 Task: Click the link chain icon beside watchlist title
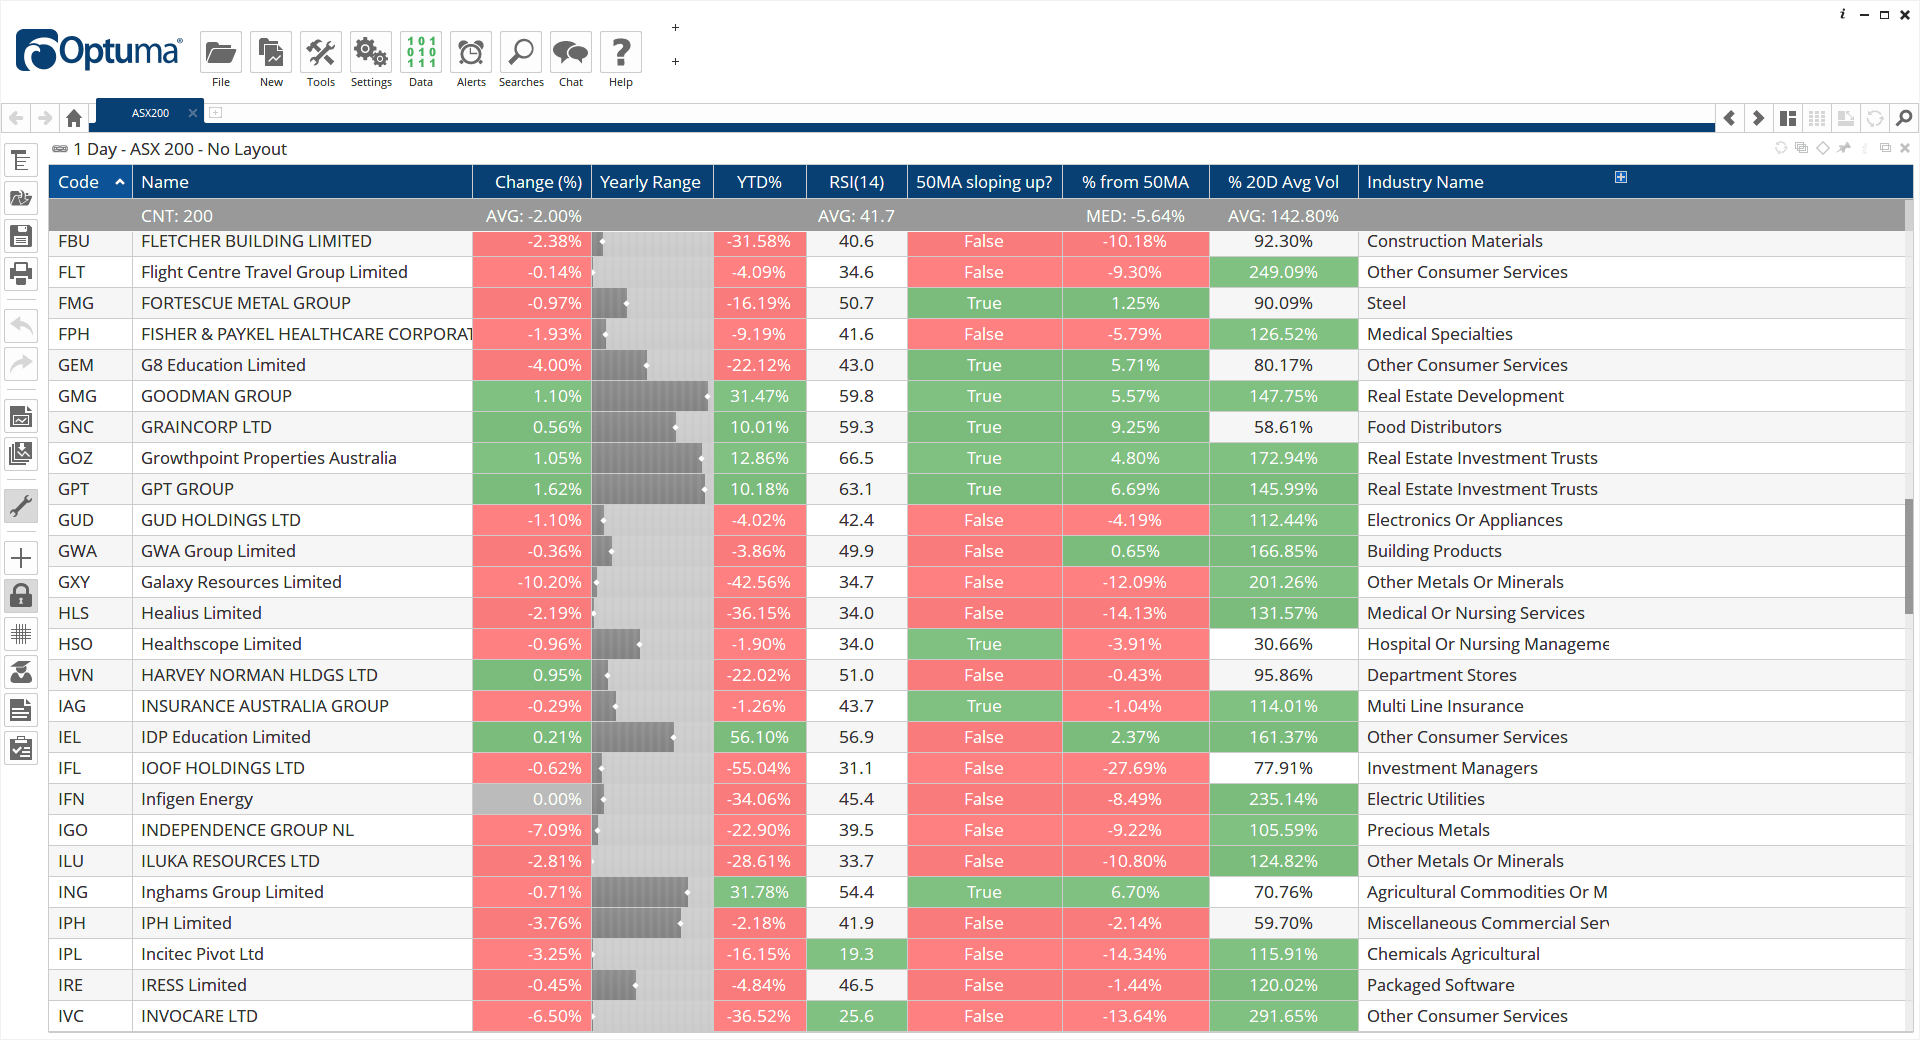60,149
